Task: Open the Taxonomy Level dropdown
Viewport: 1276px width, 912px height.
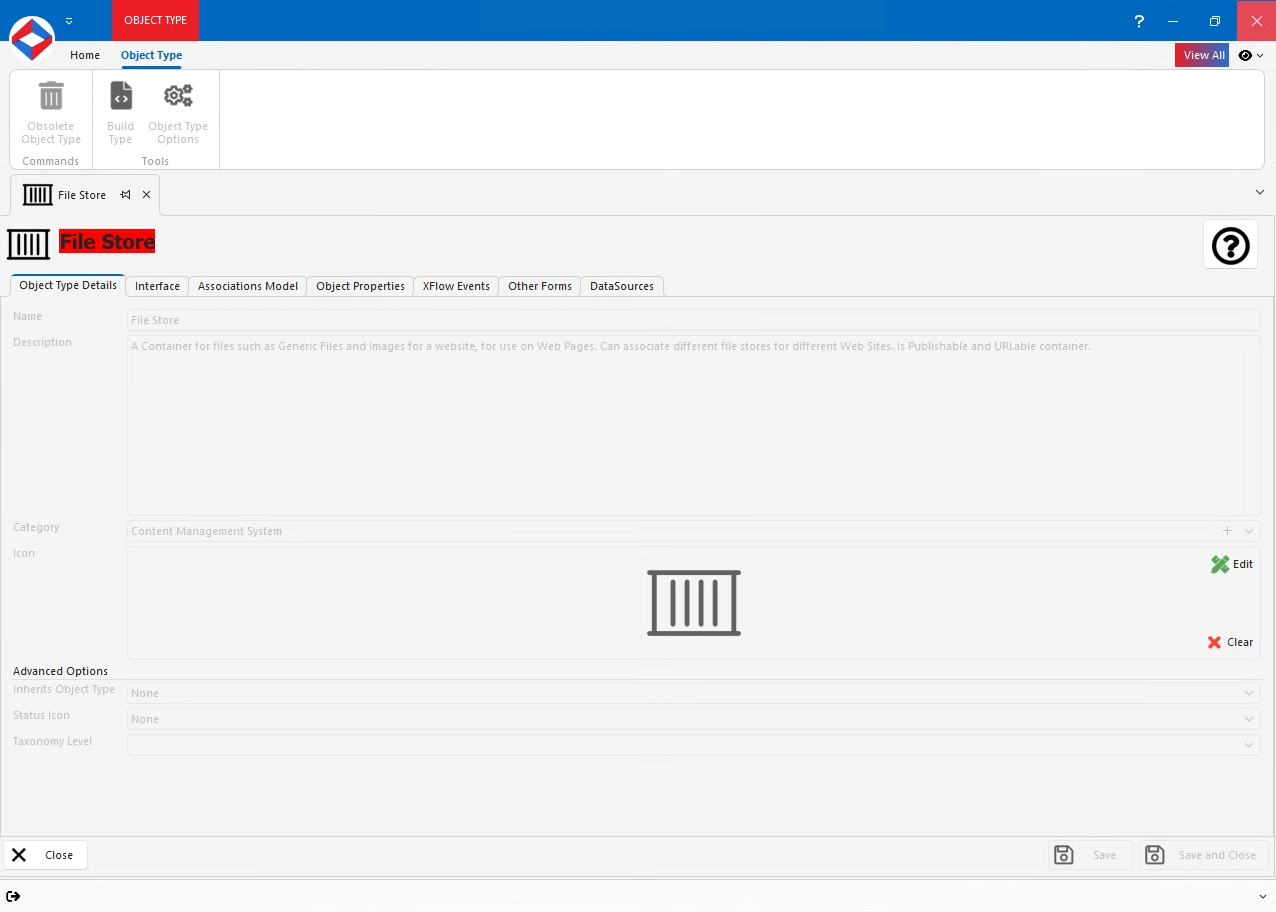Action: click(1248, 745)
